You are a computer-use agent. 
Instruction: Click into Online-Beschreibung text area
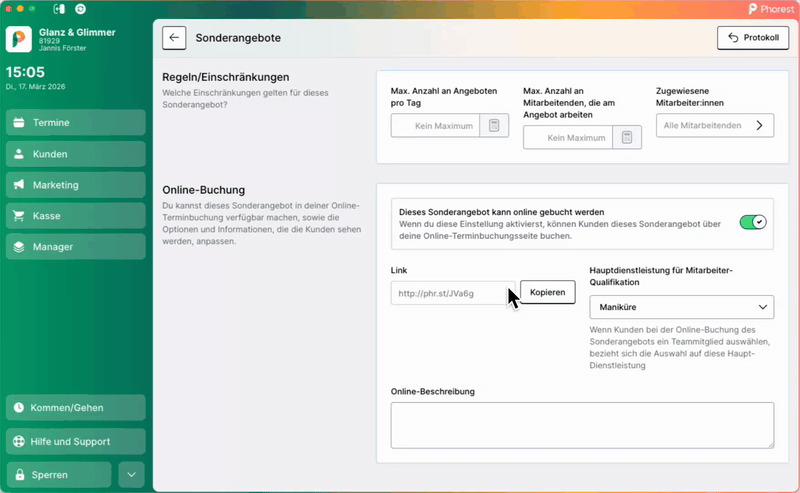(582, 425)
